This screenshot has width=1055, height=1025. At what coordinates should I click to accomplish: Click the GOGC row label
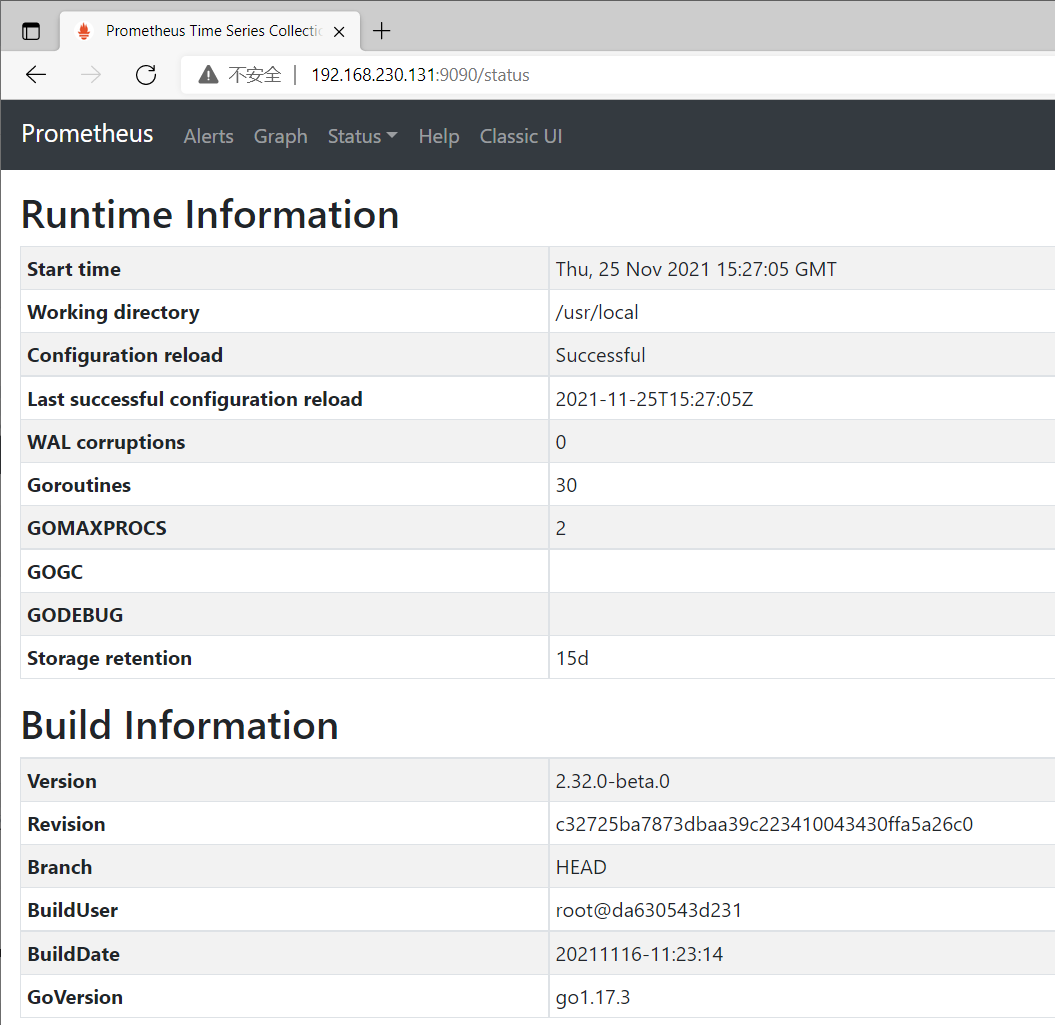[55, 572]
